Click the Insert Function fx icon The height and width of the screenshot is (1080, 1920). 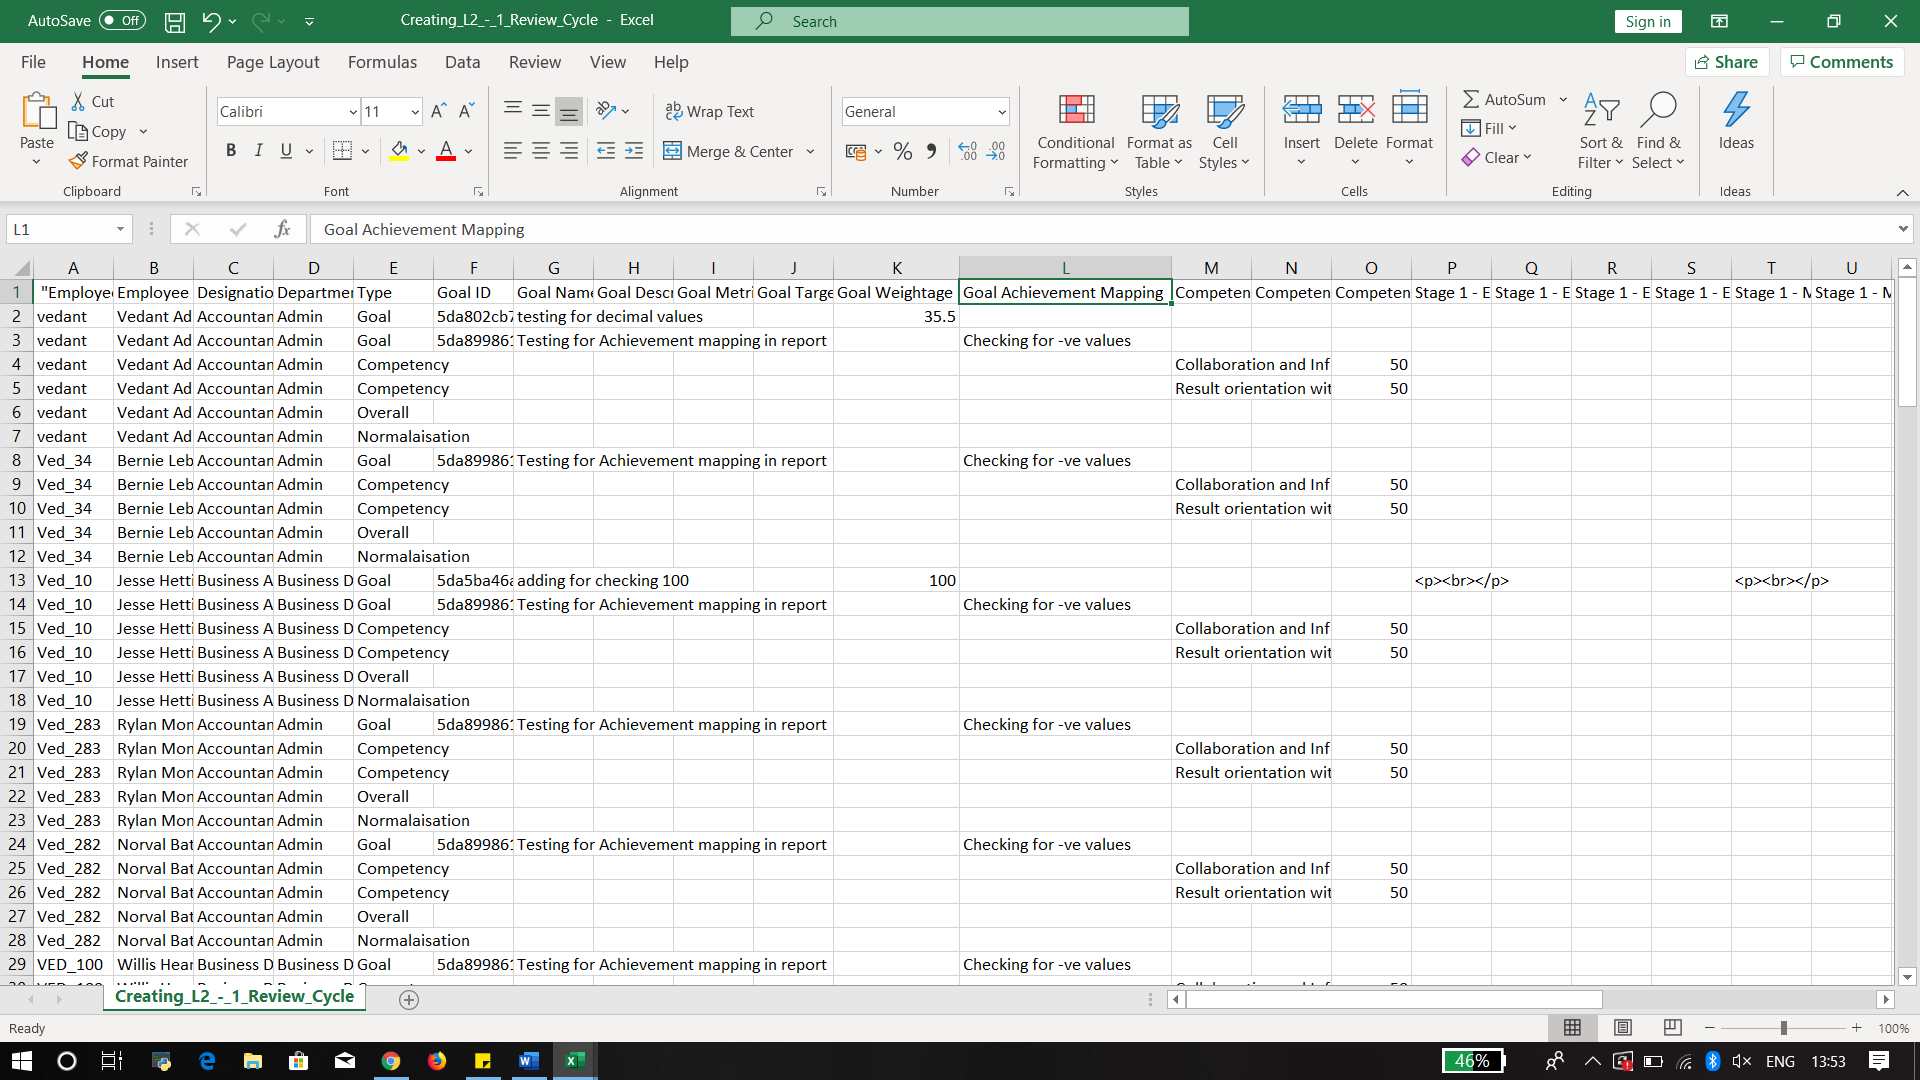(283, 229)
